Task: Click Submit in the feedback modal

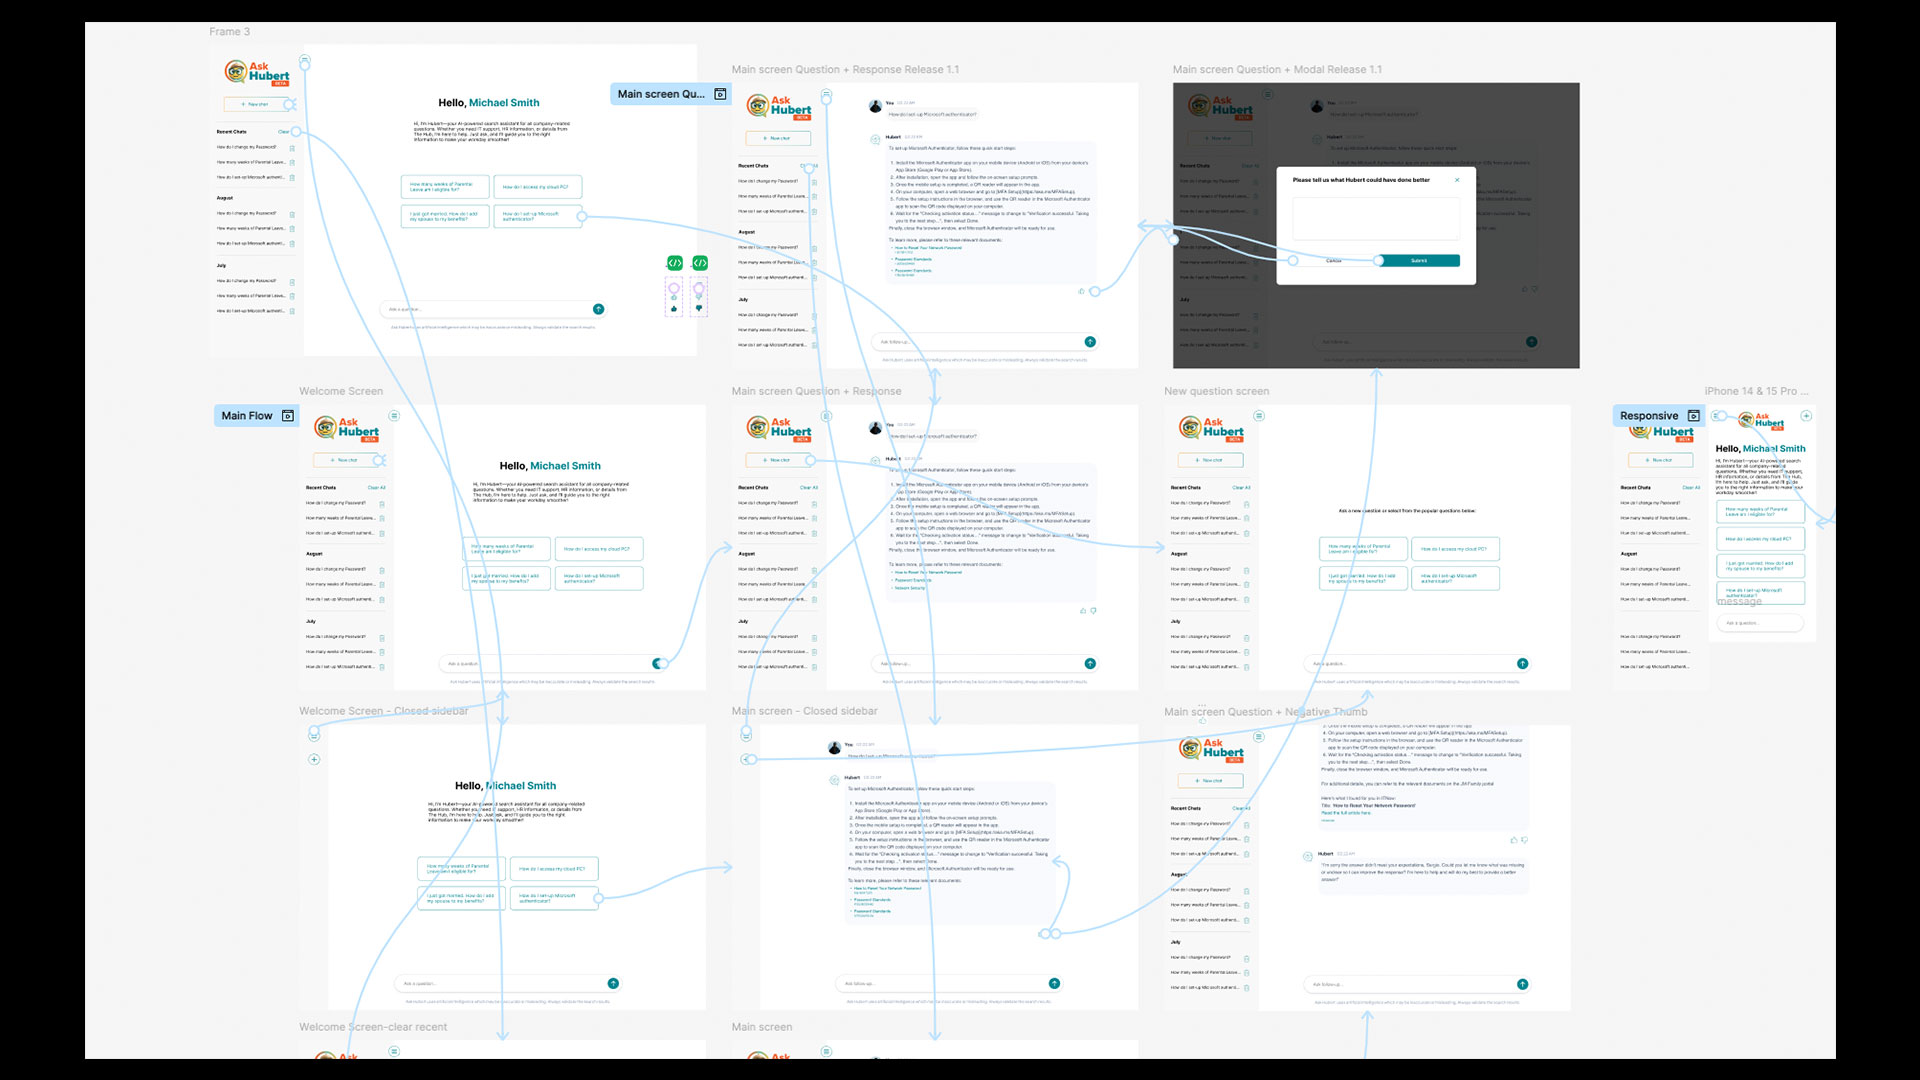Action: coord(1419,261)
